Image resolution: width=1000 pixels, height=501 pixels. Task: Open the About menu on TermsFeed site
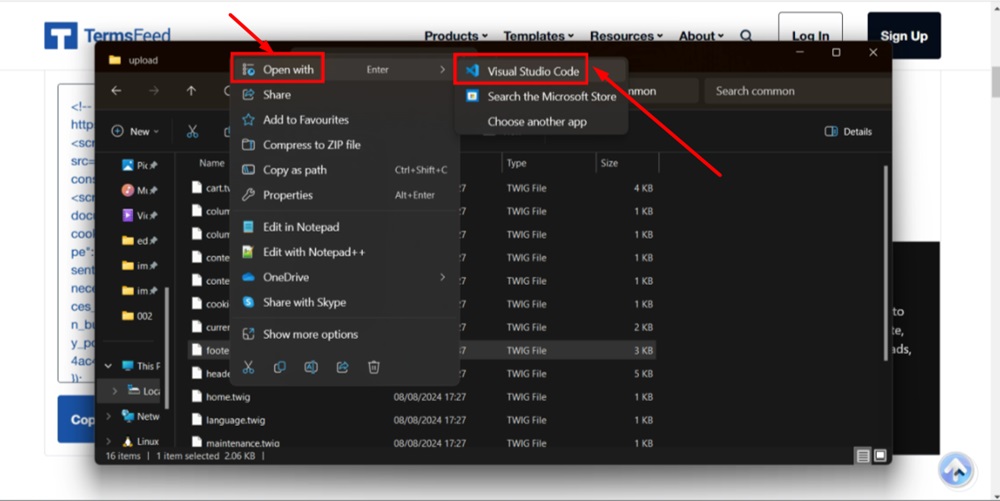[x=701, y=36]
